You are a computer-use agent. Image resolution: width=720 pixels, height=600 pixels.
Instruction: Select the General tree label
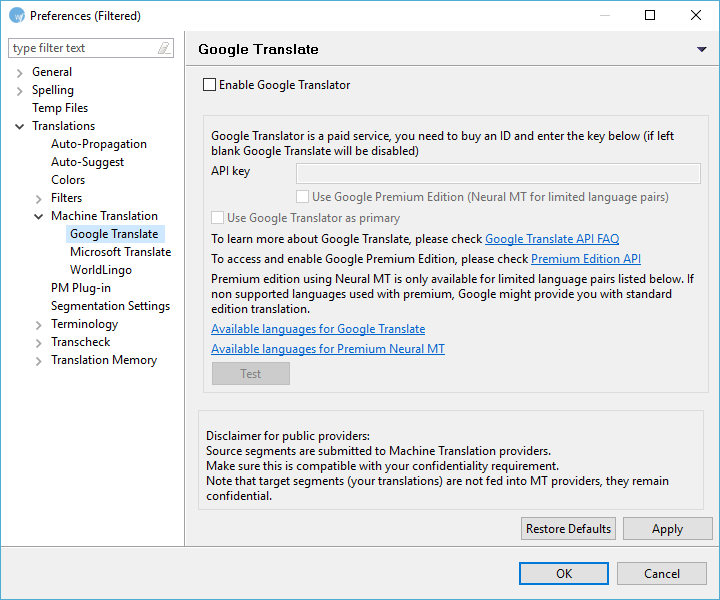point(52,72)
